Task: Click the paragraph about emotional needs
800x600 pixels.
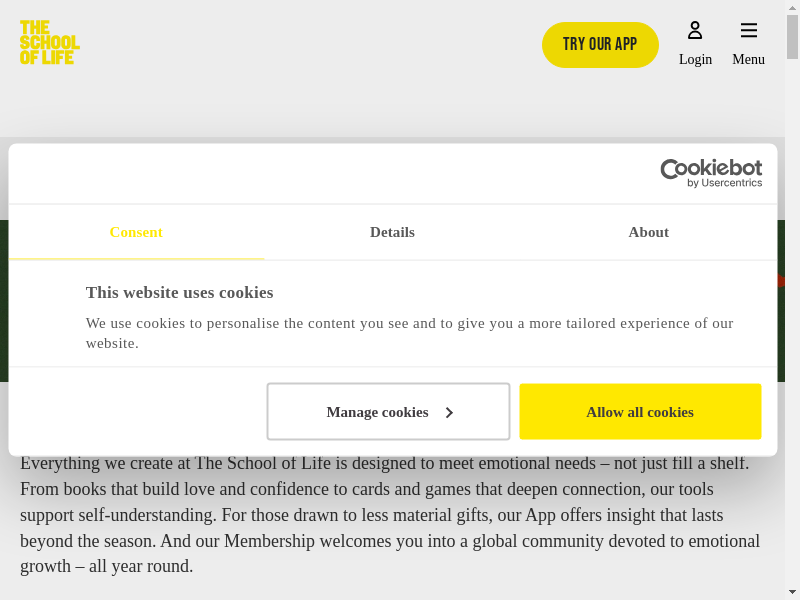Action: (390, 515)
